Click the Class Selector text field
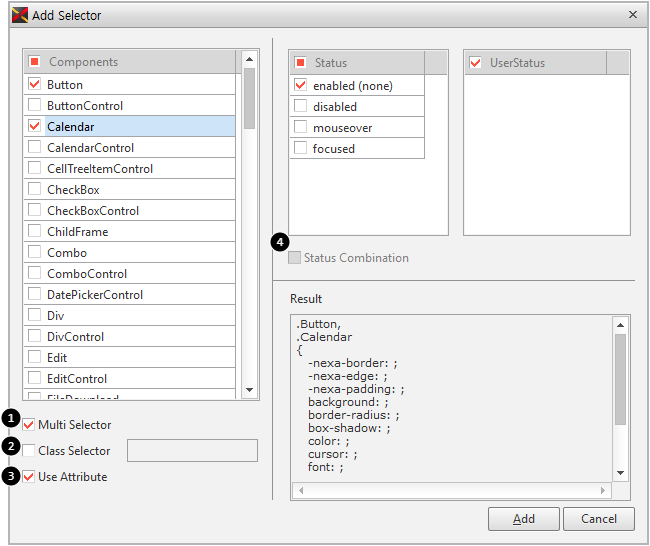This screenshot has height=546, width=650. tap(192, 451)
